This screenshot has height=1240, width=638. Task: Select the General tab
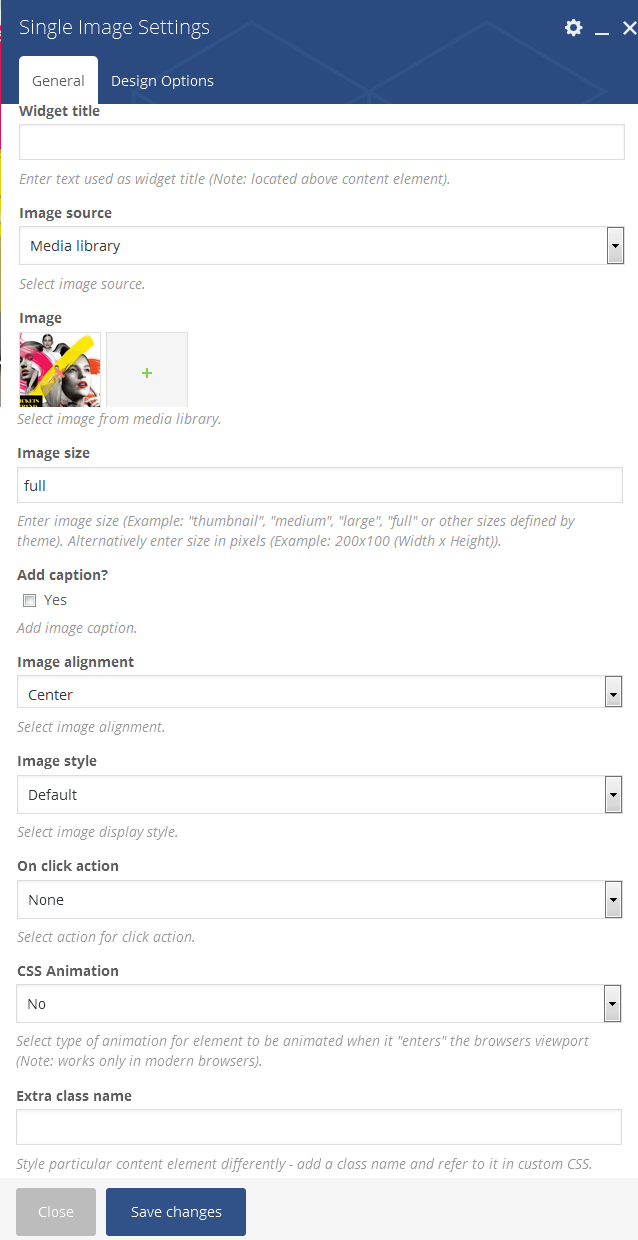click(x=58, y=81)
